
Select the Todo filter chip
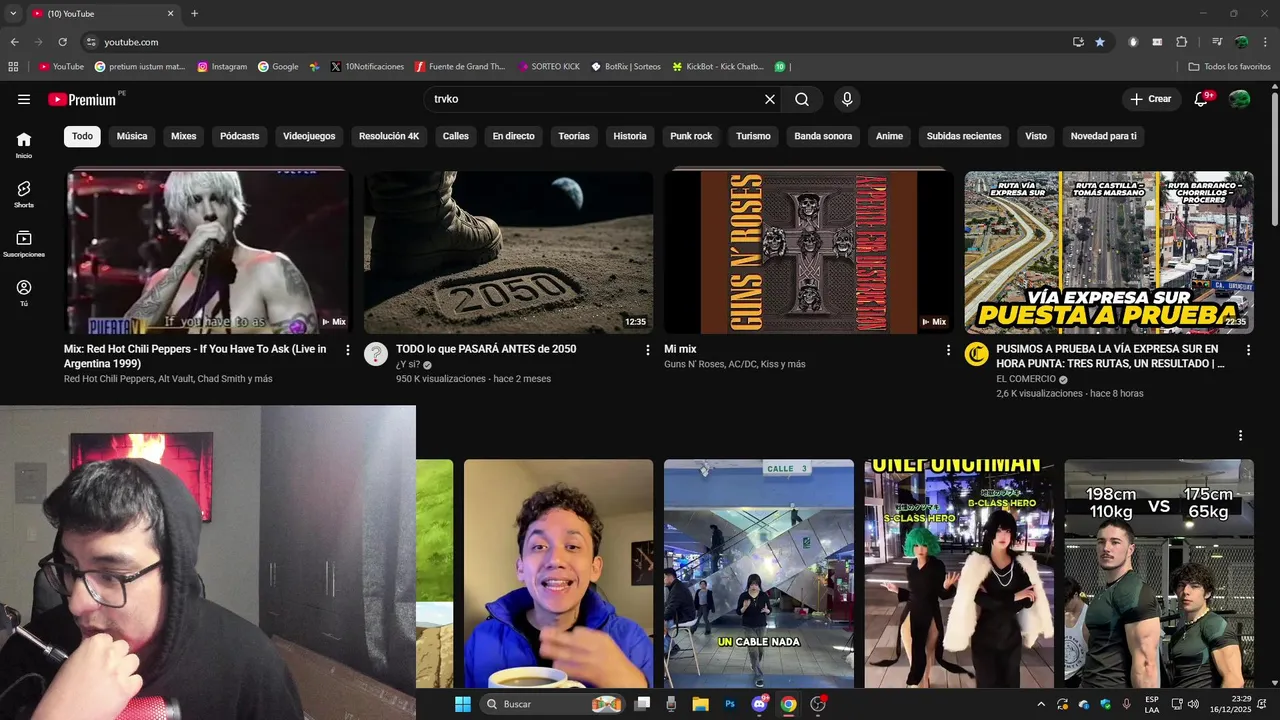click(82, 136)
